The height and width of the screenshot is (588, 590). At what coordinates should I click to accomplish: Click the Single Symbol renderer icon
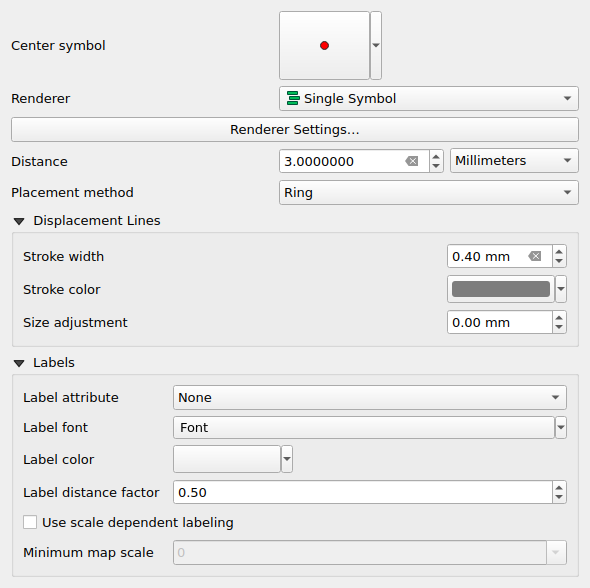tap(293, 98)
